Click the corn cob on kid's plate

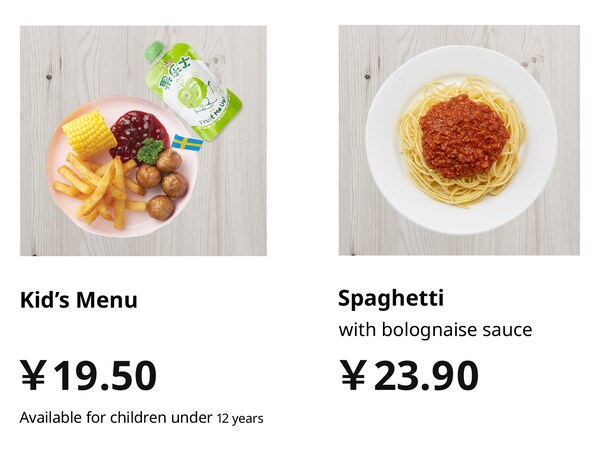(x=89, y=134)
